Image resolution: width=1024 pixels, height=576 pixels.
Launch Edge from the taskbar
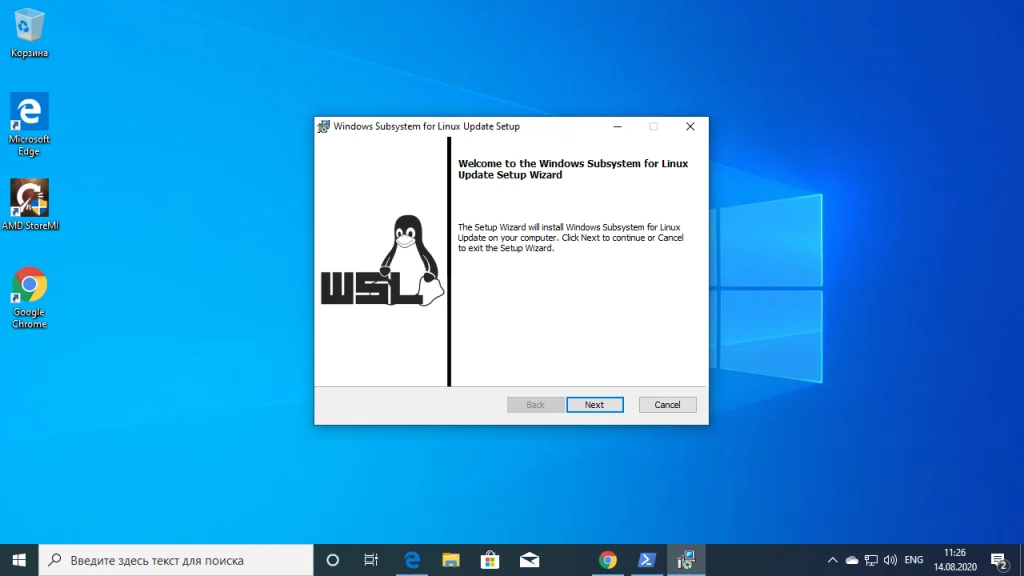411,560
